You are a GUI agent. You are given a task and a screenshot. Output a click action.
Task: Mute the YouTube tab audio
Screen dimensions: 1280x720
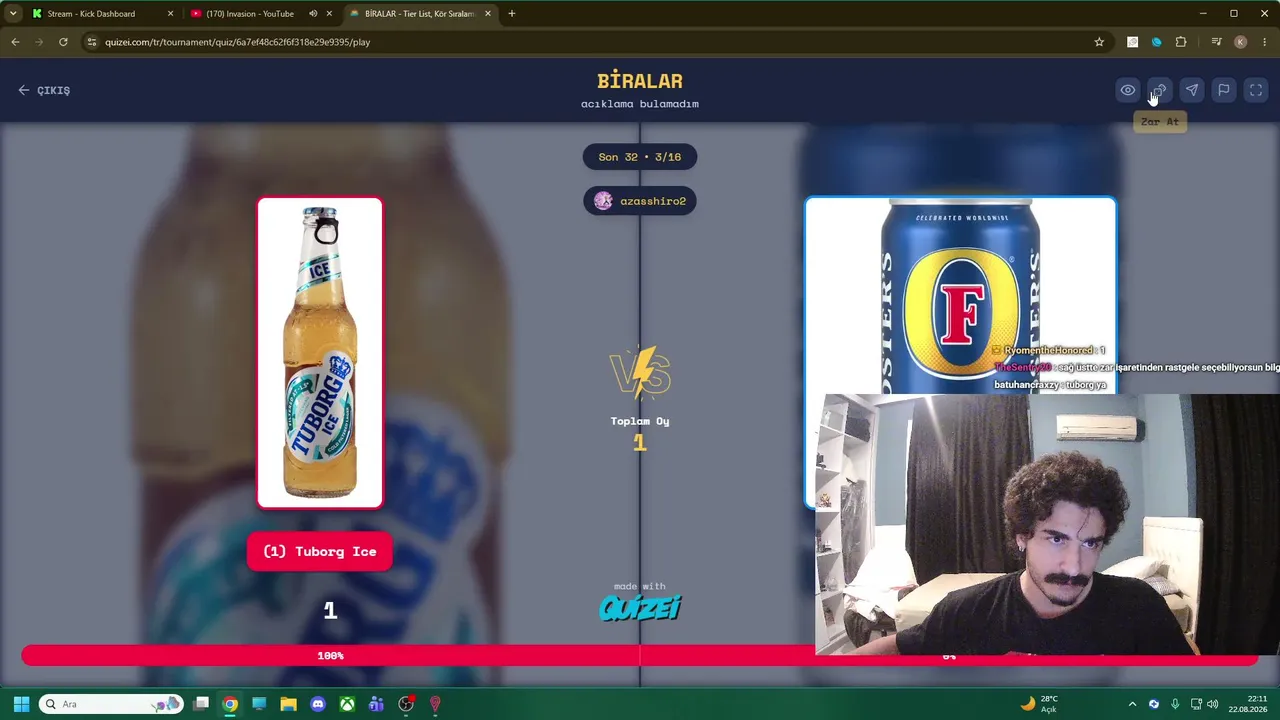pyautogui.click(x=313, y=14)
